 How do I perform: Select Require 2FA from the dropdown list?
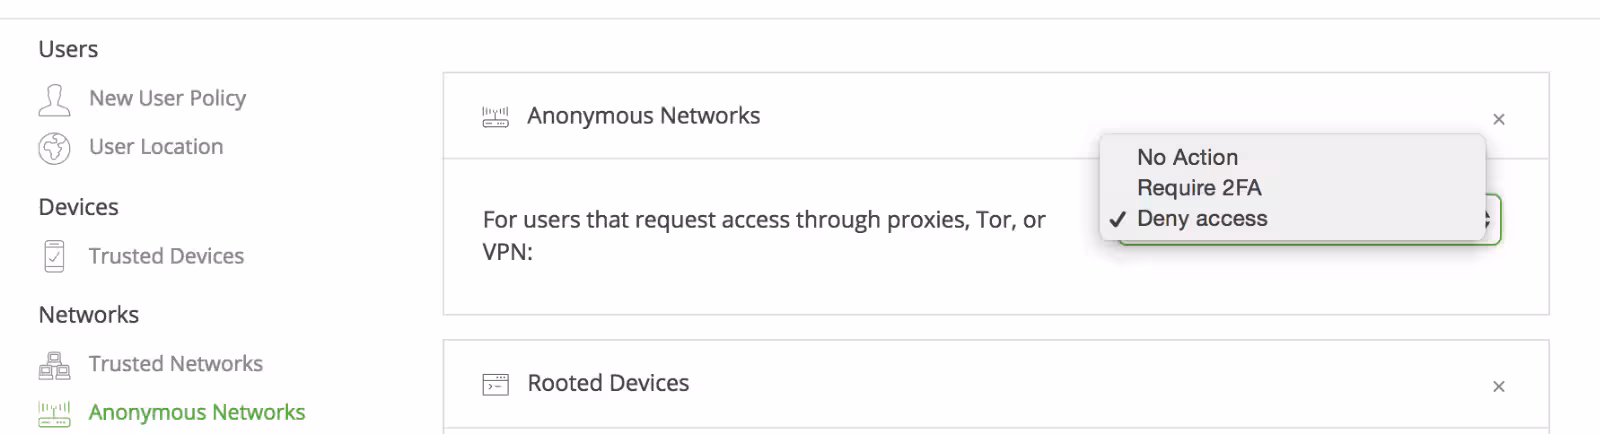tap(1199, 188)
